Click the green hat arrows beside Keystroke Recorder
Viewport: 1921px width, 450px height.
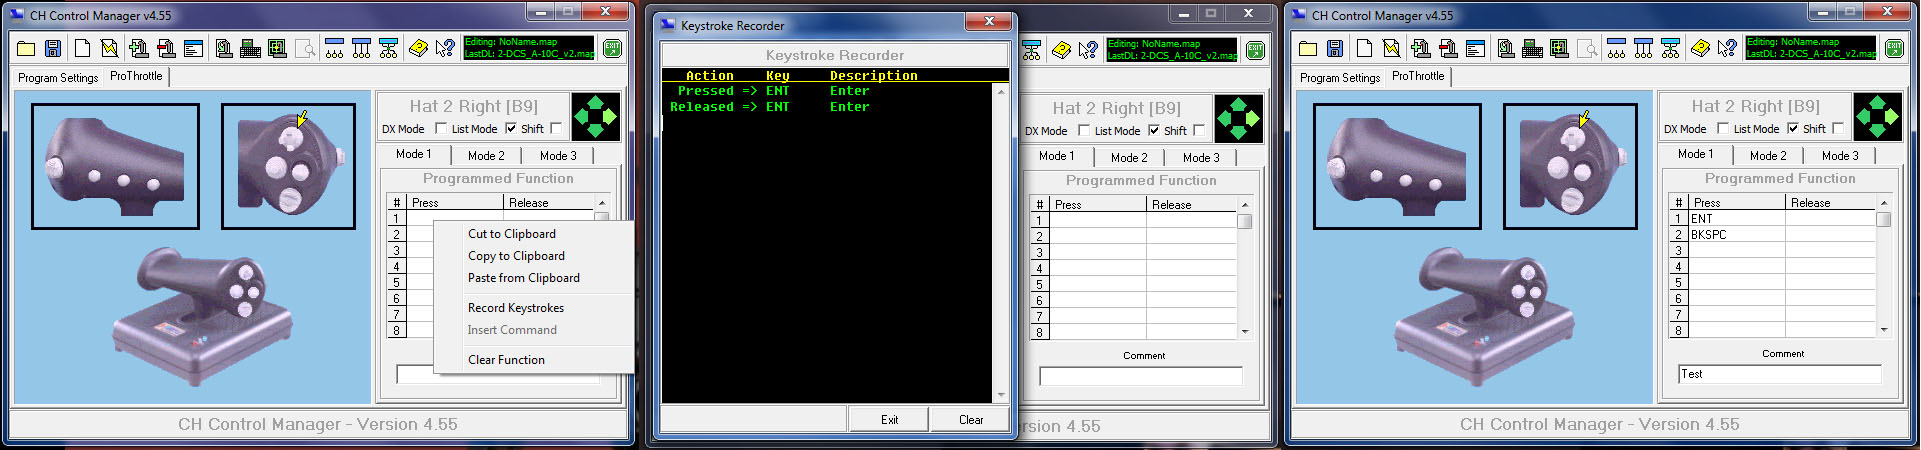point(1239,119)
